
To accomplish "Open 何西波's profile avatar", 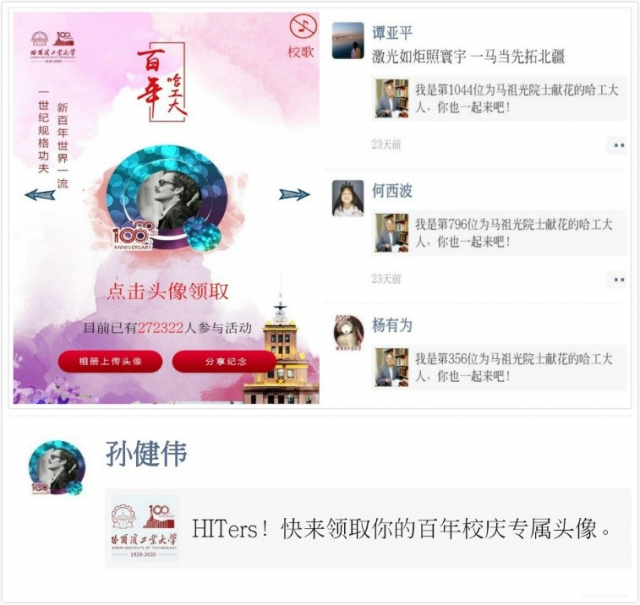I will 348,198.
